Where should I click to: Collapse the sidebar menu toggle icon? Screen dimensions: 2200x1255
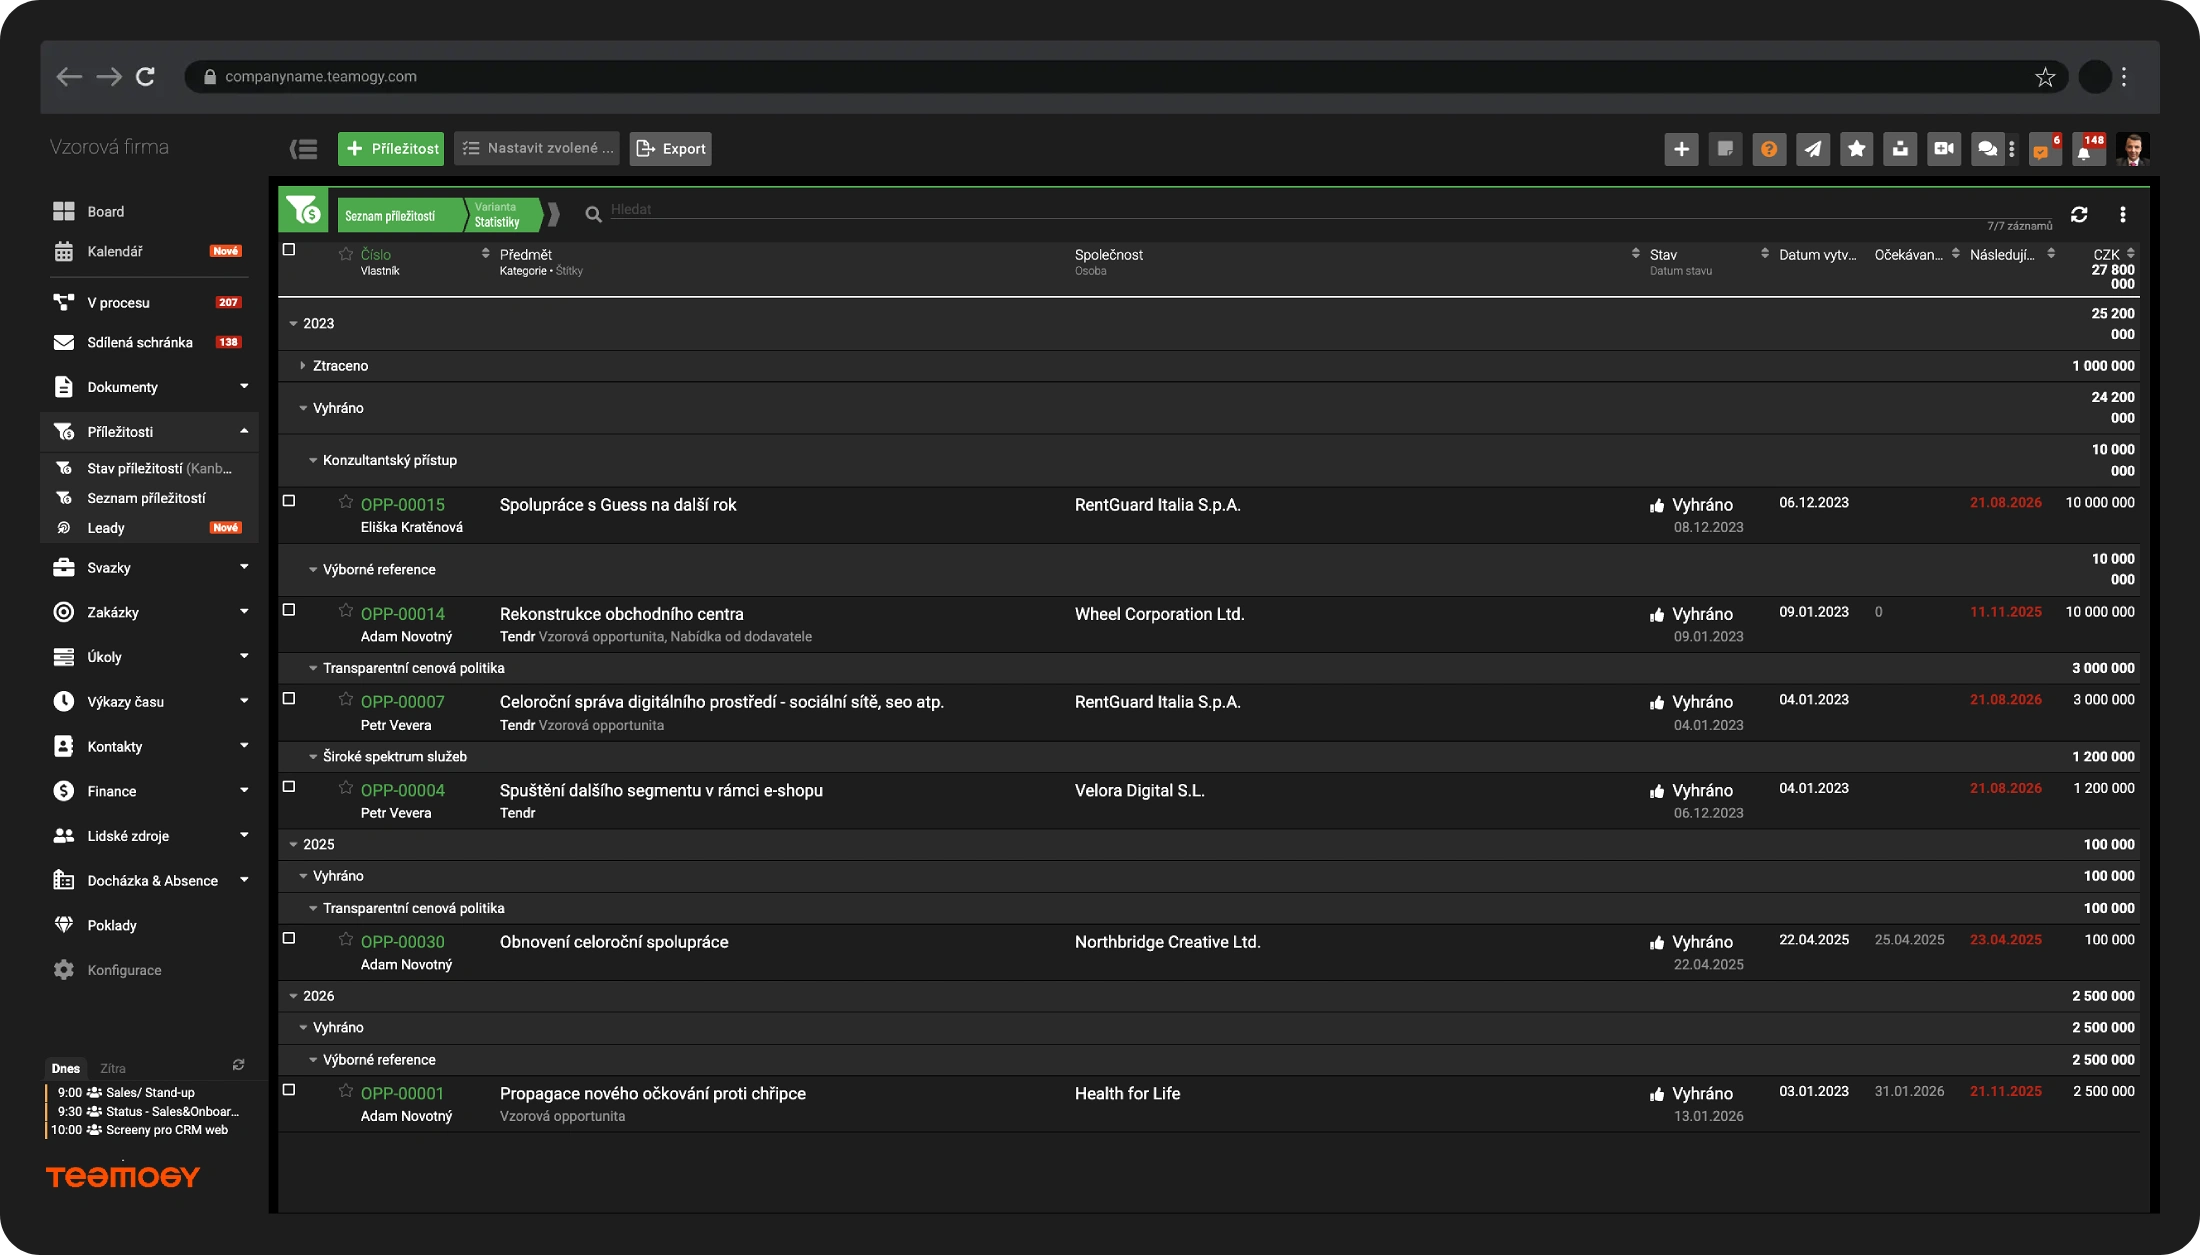[x=304, y=149]
